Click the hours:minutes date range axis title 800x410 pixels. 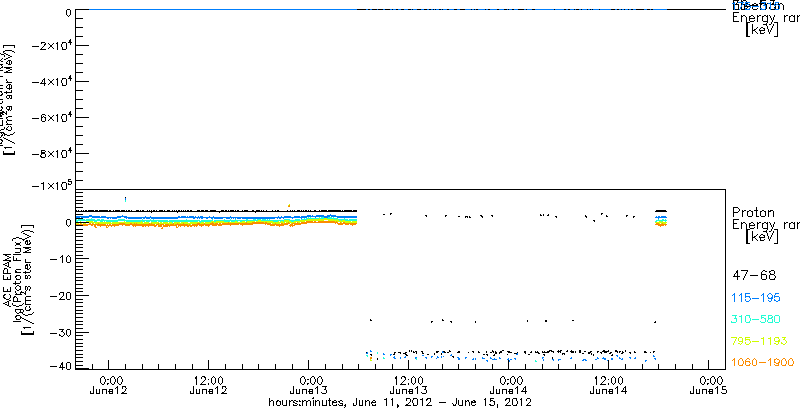tap(401, 403)
